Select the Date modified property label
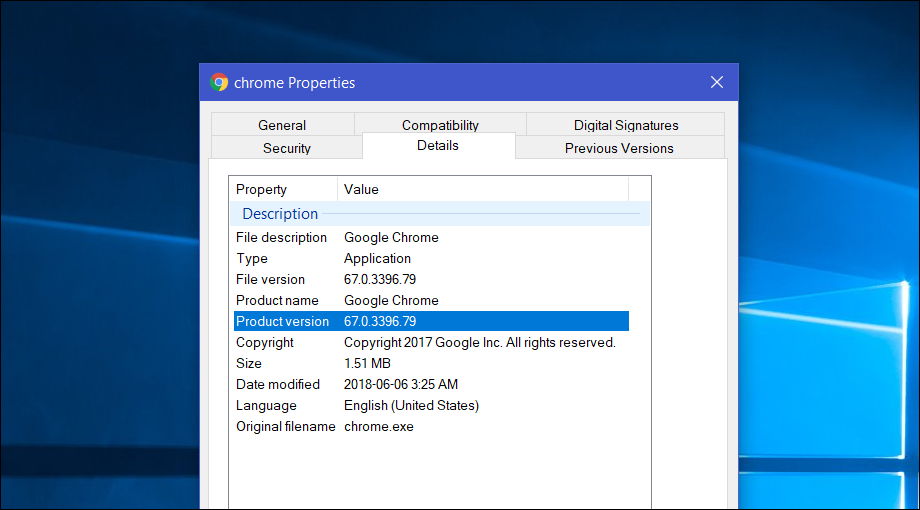 pyautogui.click(x=278, y=384)
